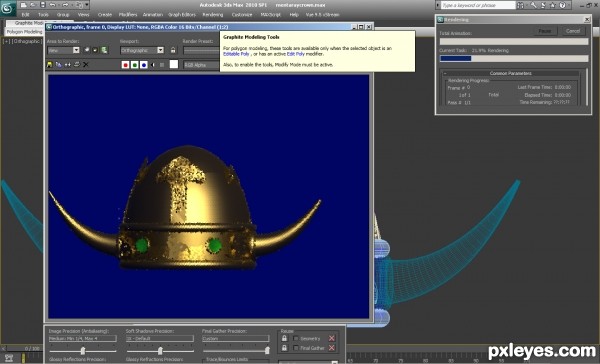The width and height of the screenshot is (600, 364).
Task: Click the Pause button in Rendering dialog
Action: 545,31
